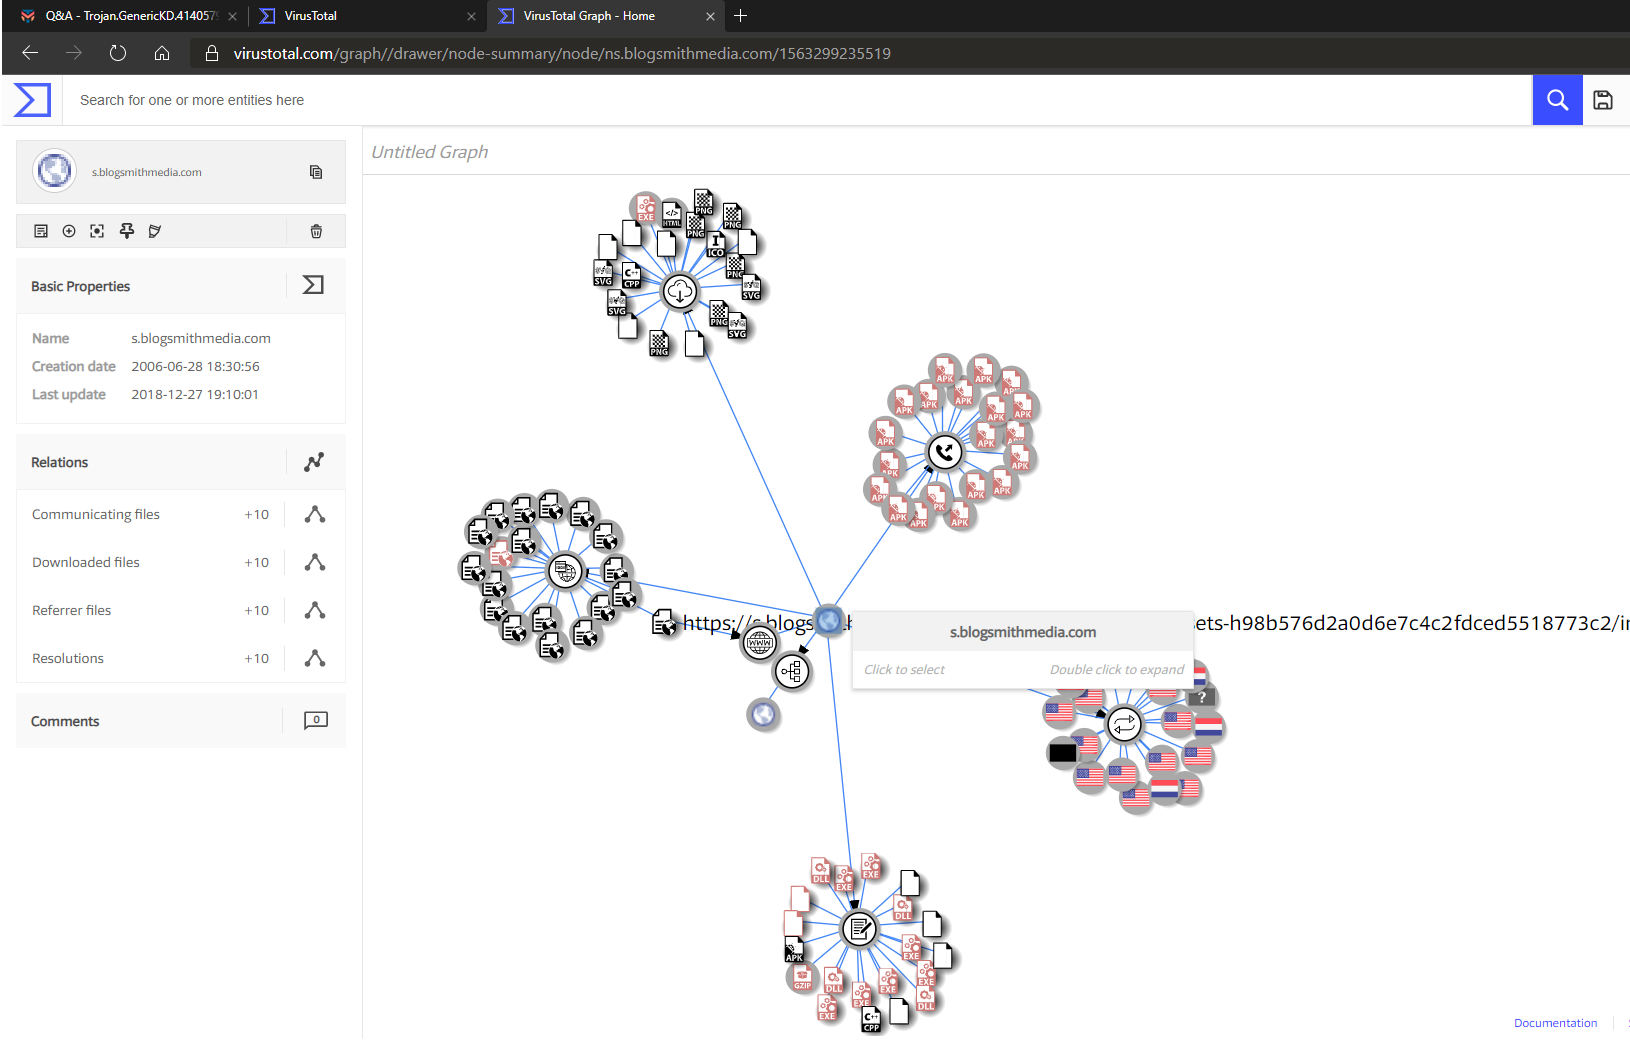Go to the browser home page
The height and width of the screenshot is (1043, 1630).
(x=162, y=53)
